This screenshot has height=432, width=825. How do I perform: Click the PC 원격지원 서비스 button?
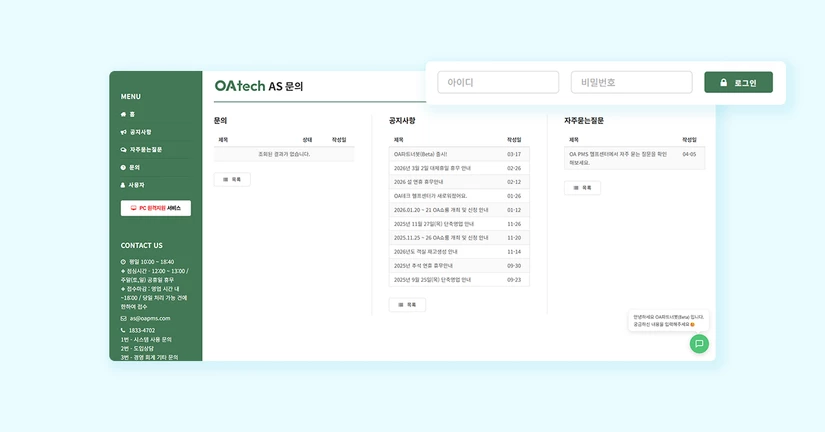tap(156, 208)
